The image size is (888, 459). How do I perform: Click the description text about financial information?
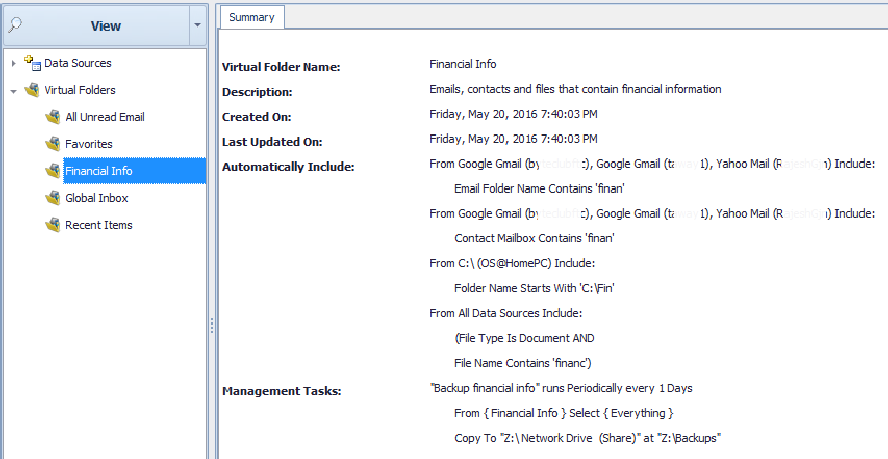point(575,89)
